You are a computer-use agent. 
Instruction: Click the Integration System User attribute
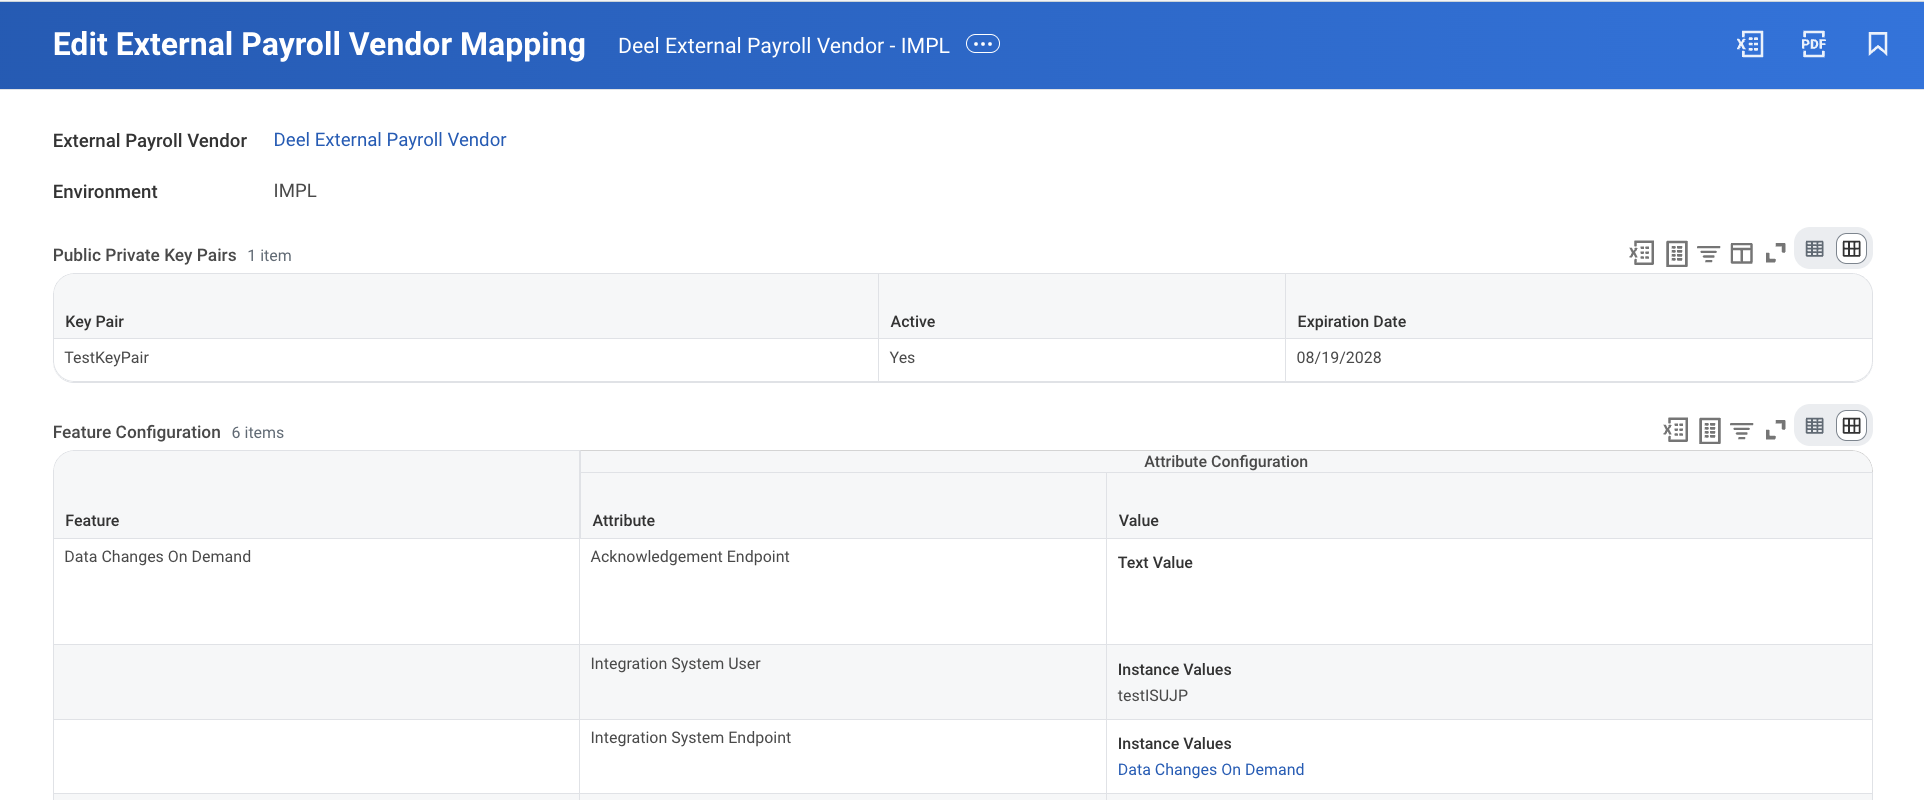click(x=676, y=664)
